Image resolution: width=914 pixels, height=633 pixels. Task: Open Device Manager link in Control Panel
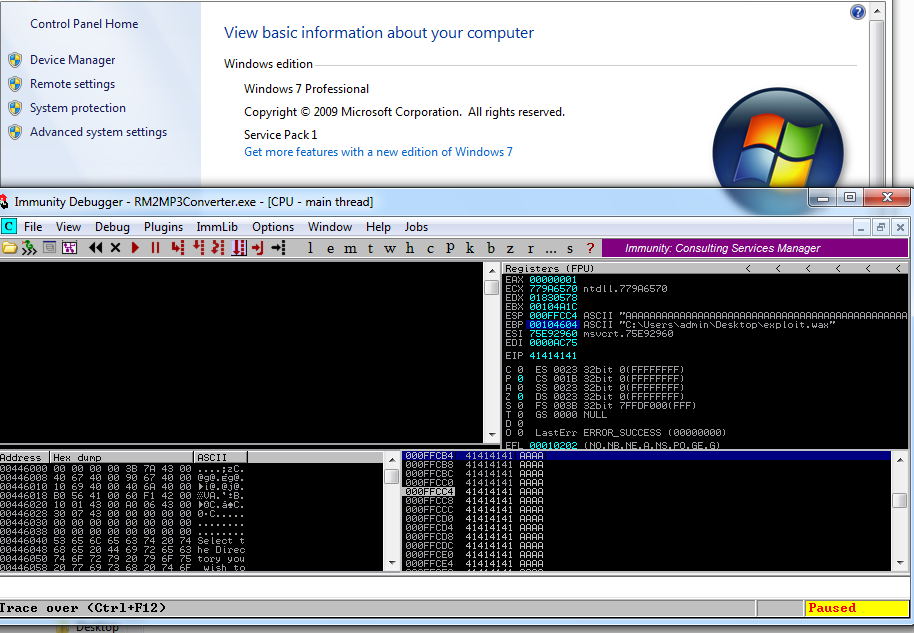pyautogui.click(x=72, y=60)
